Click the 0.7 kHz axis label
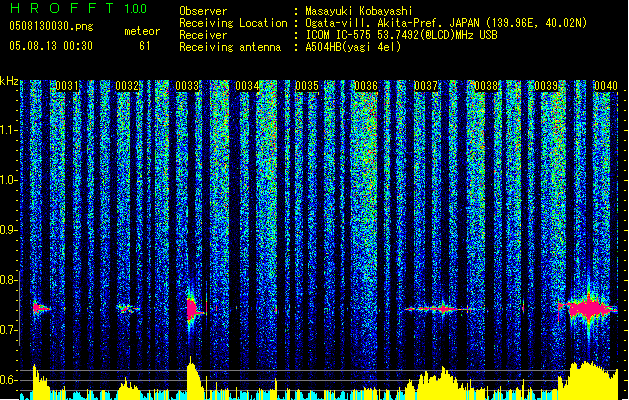The height and width of the screenshot is (400, 629). coord(9,330)
